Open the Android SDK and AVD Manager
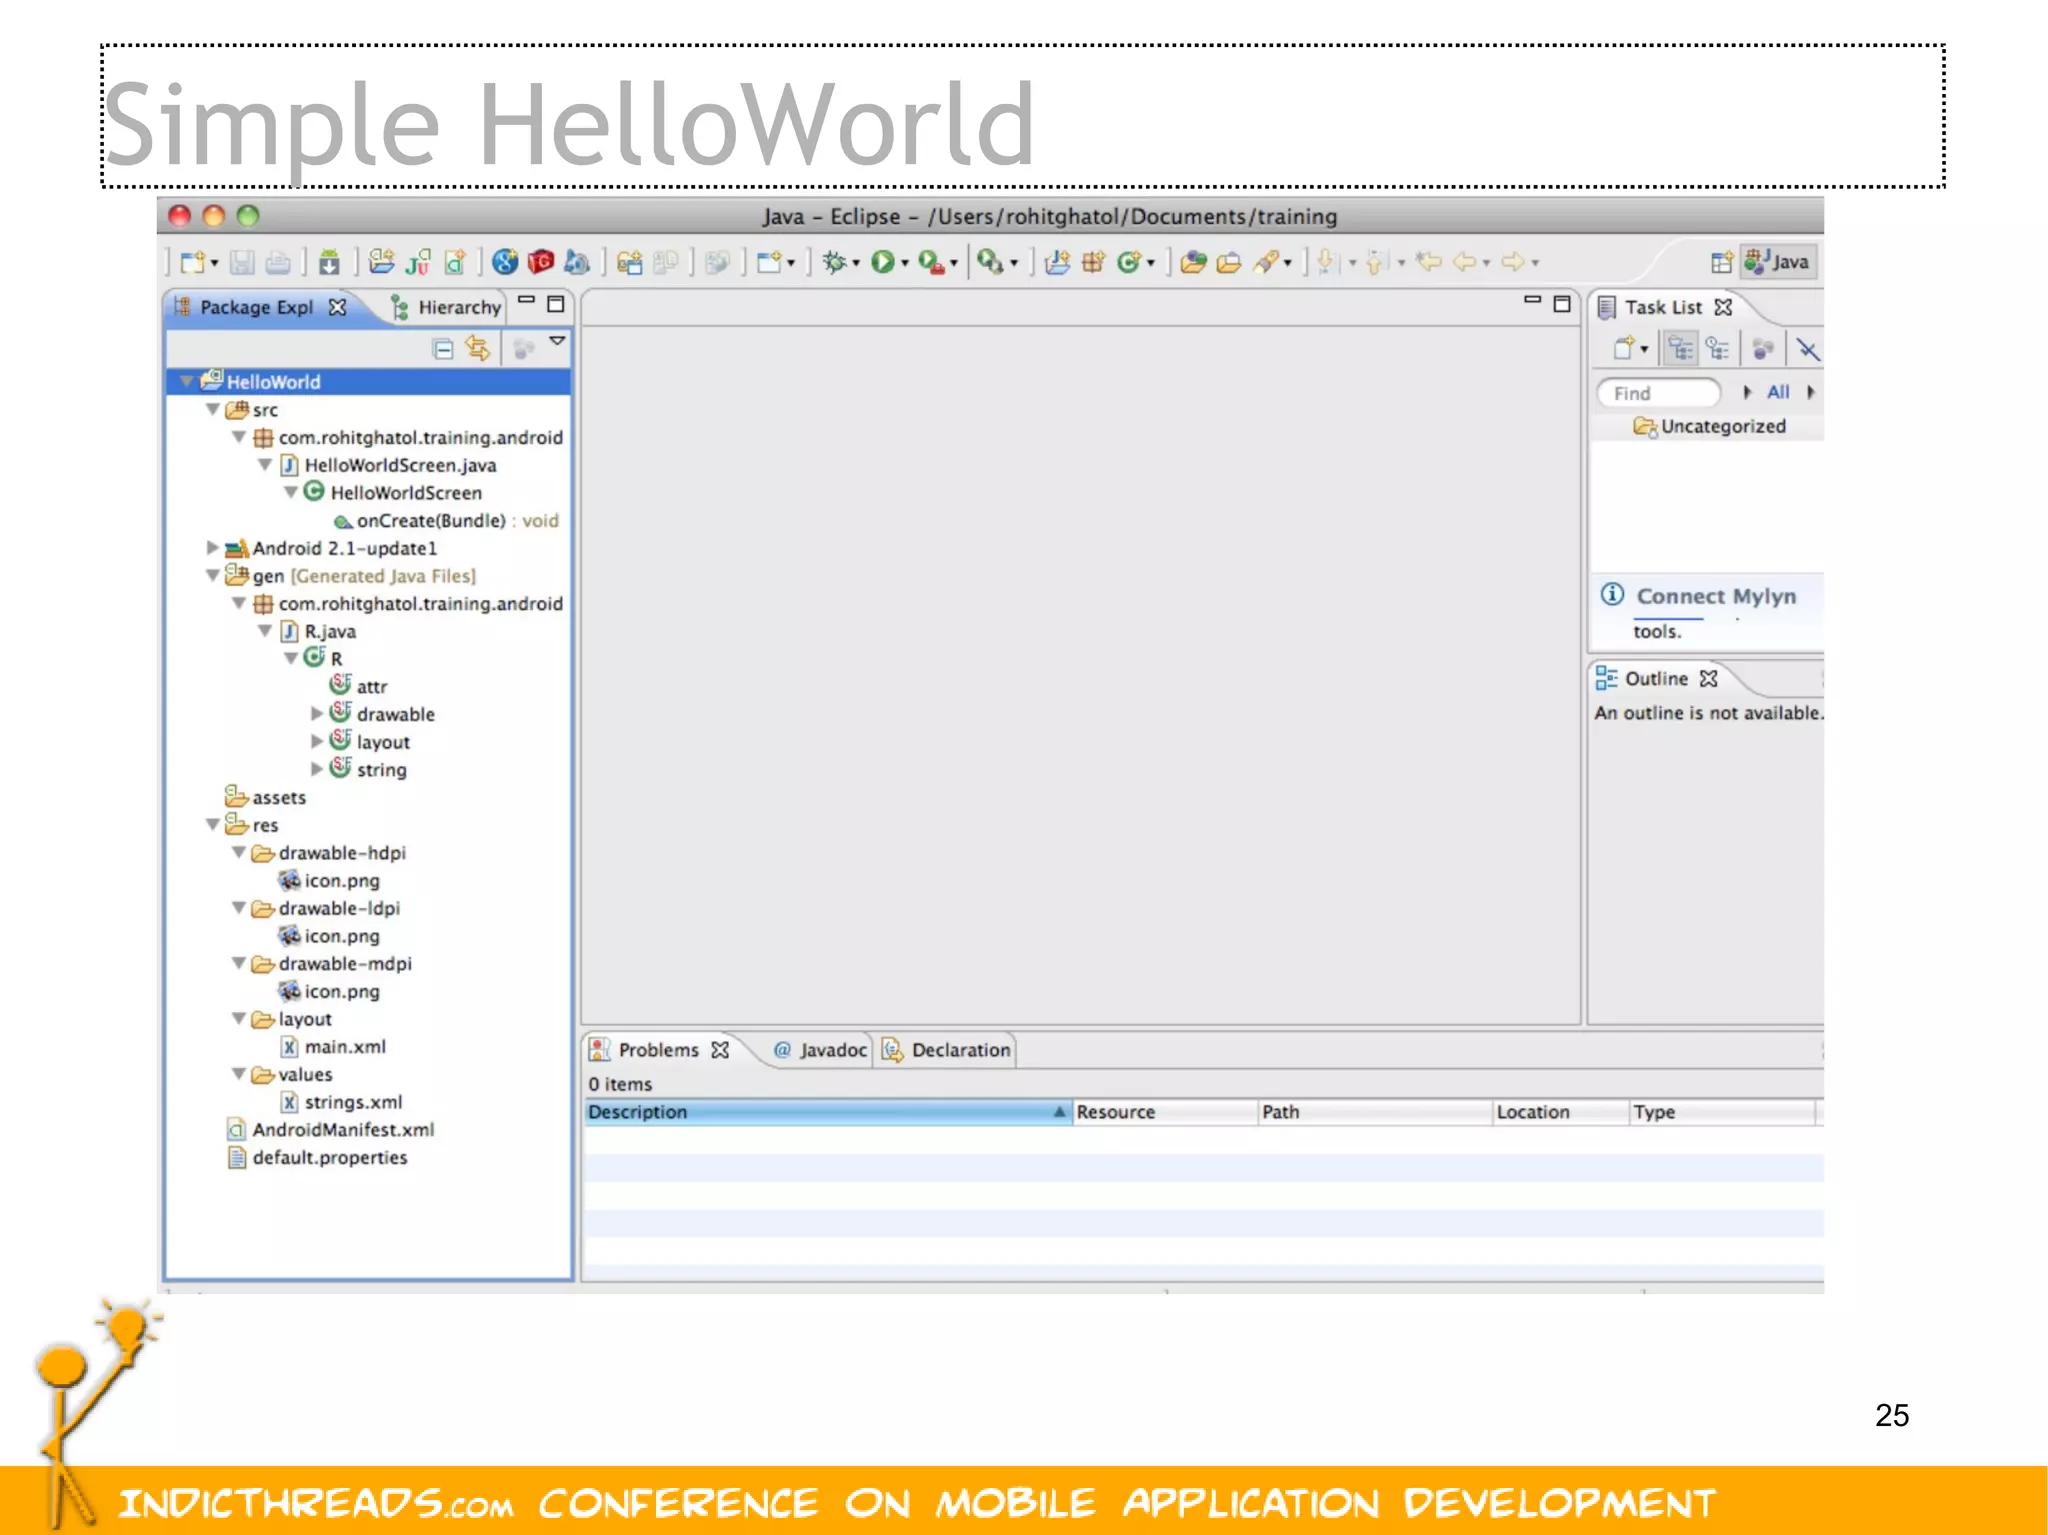Viewport: 2048px width, 1535px height. 329,262
